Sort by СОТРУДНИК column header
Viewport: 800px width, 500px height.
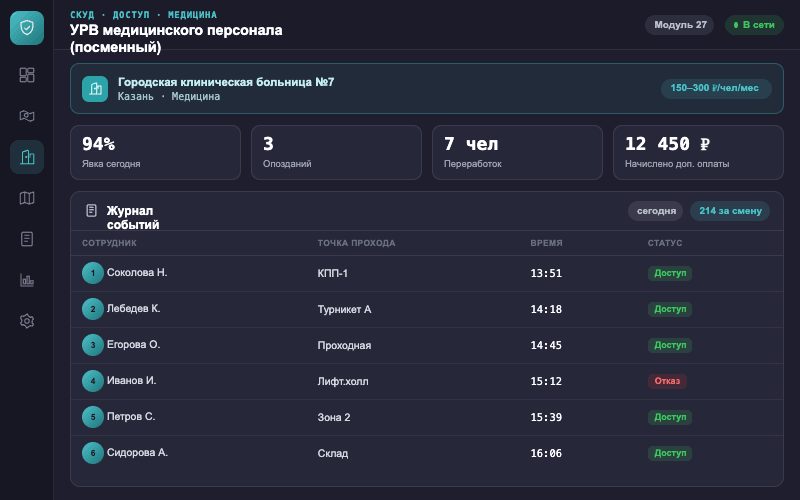109,243
